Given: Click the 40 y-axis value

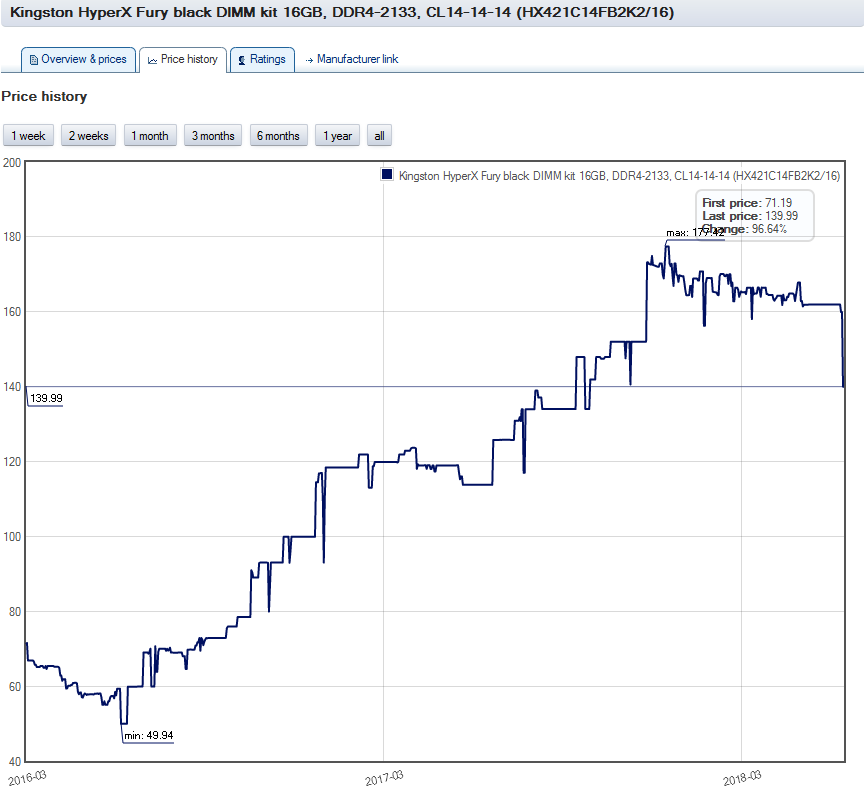Looking at the screenshot, I should coord(15,762).
